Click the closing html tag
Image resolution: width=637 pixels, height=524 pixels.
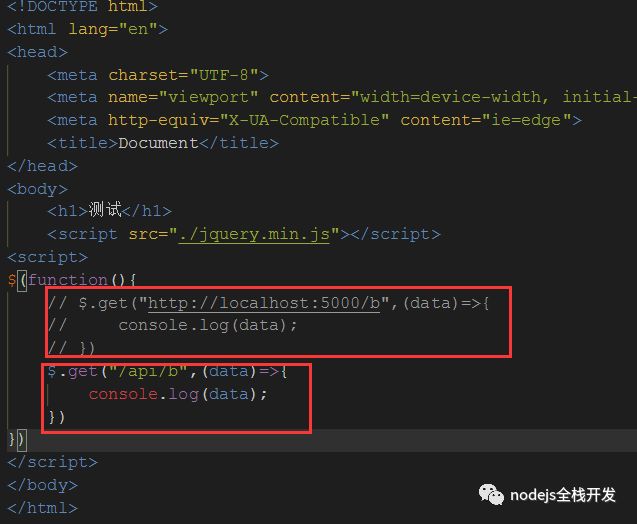pos(42,508)
